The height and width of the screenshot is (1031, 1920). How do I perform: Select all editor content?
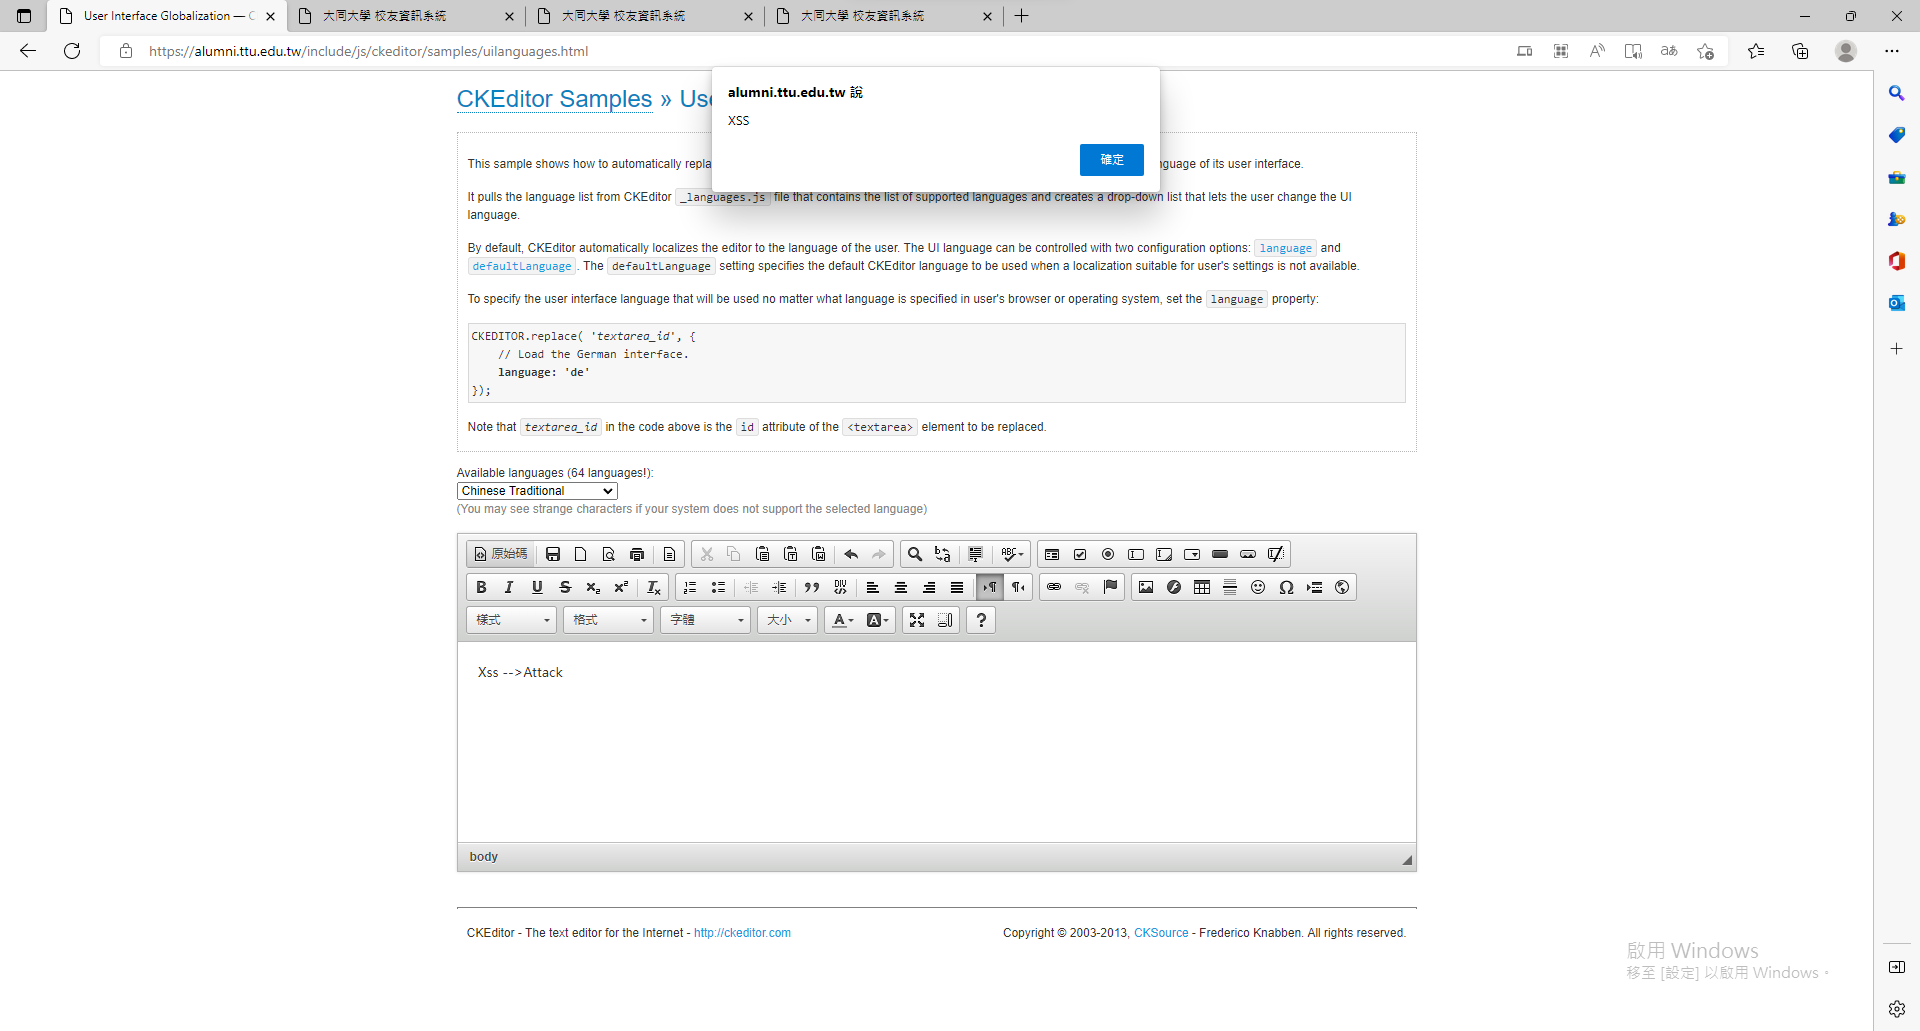click(x=976, y=554)
